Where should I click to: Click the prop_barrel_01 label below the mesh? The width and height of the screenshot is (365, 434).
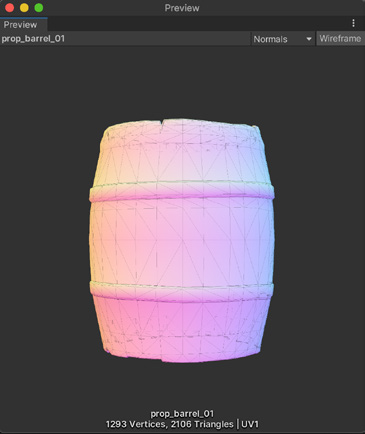(x=182, y=414)
